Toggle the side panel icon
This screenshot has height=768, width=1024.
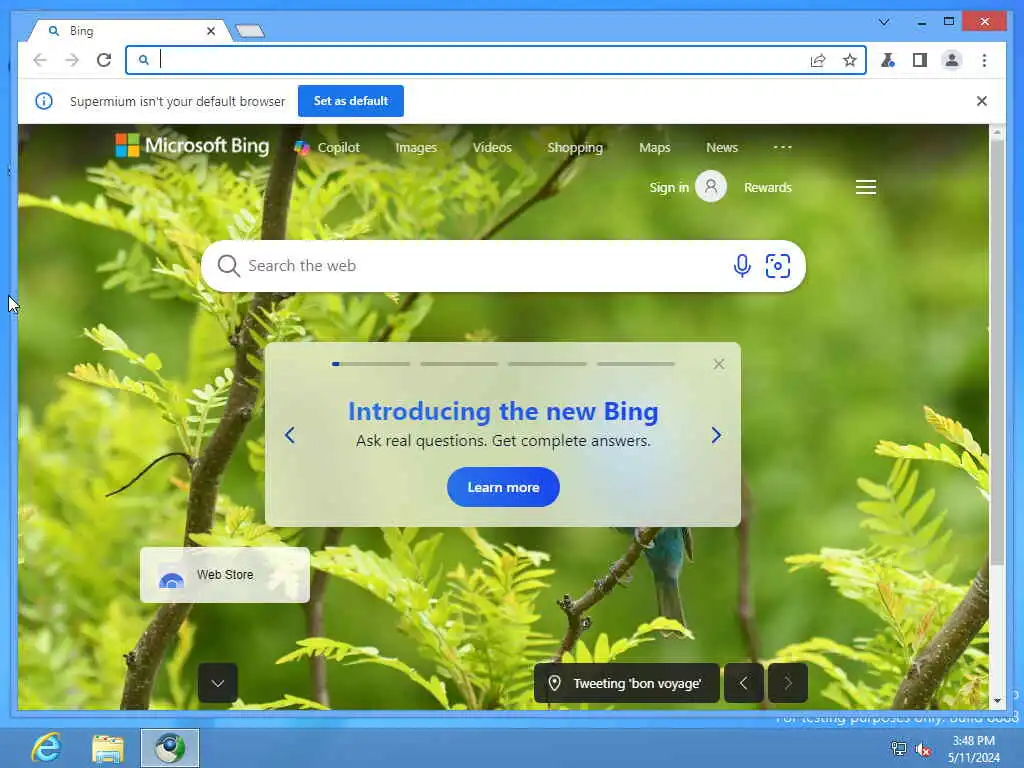920,60
